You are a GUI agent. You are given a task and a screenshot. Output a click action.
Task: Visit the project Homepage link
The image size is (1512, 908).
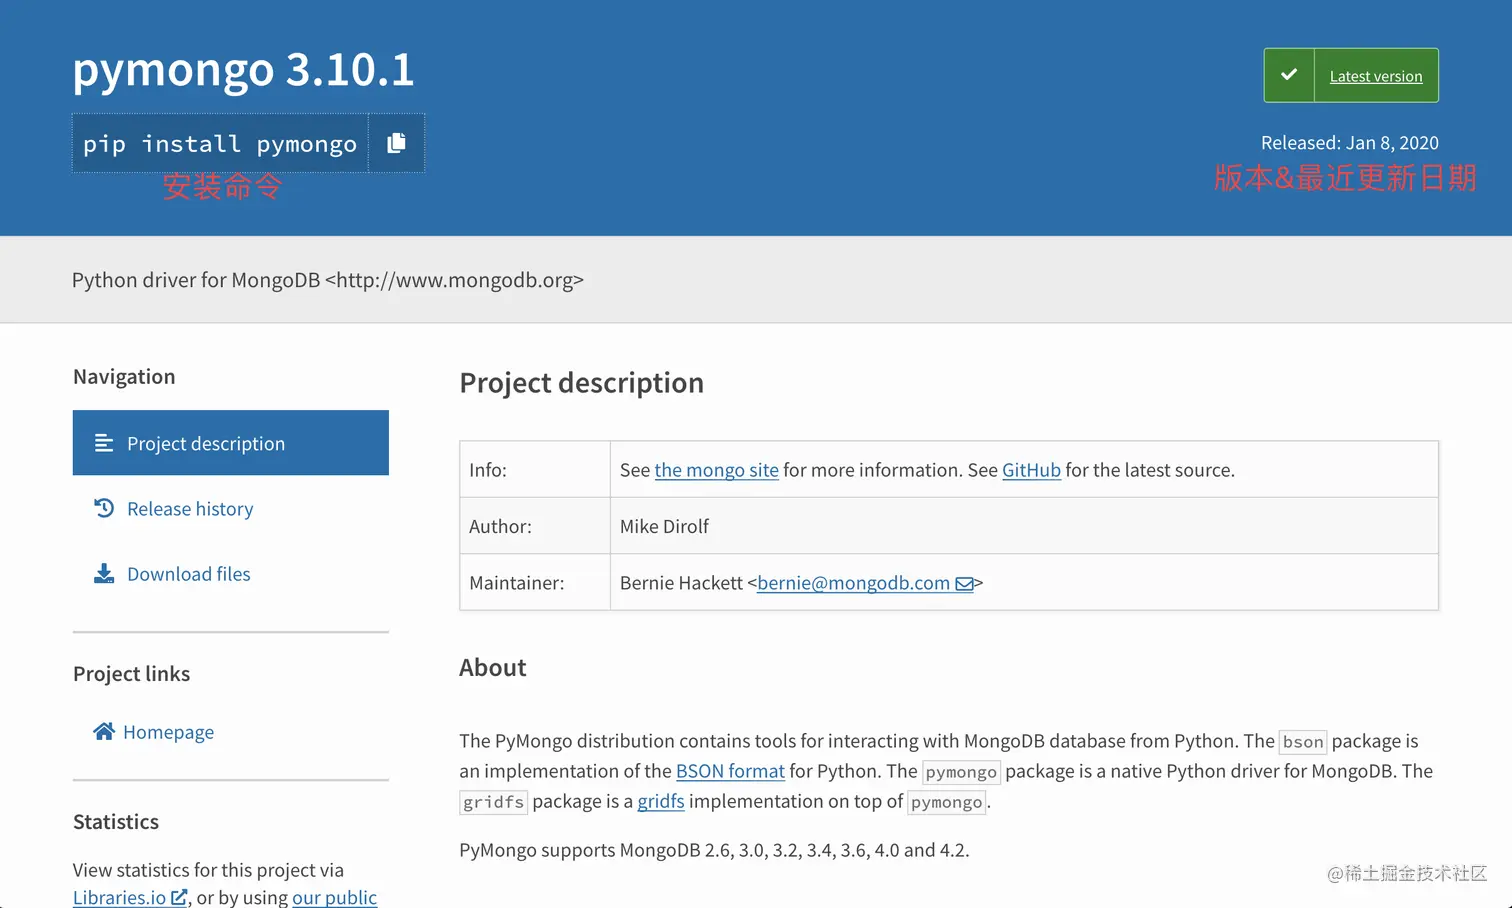point(168,732)
